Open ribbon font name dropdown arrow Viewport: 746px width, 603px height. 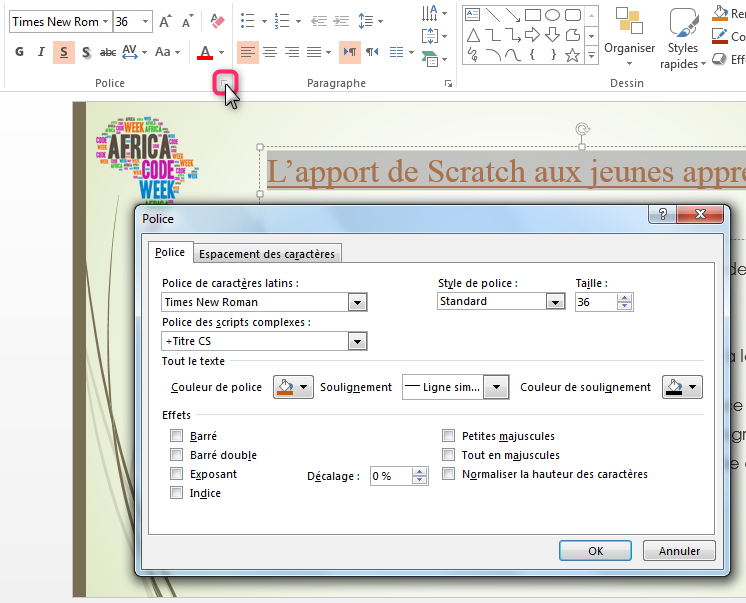[106, 21]
